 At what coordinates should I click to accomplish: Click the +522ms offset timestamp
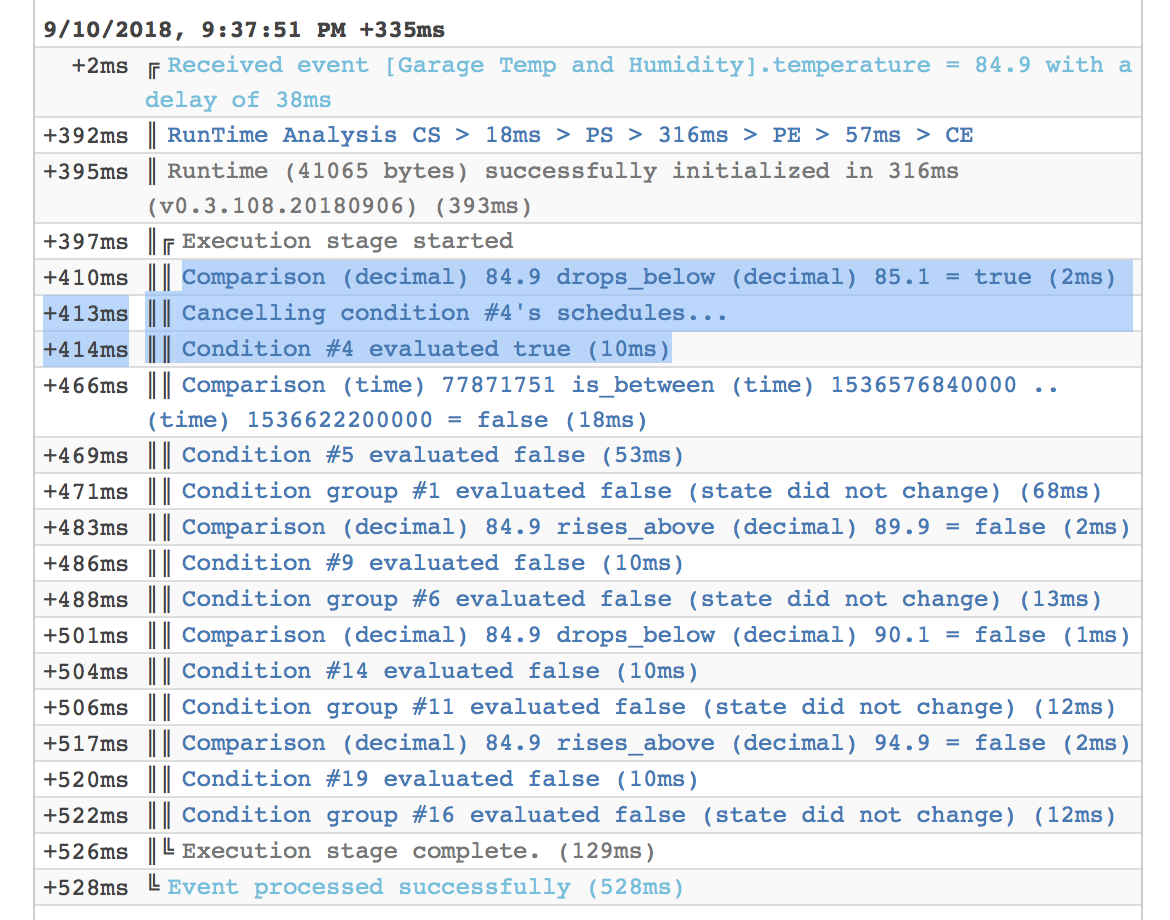point(86,816)
